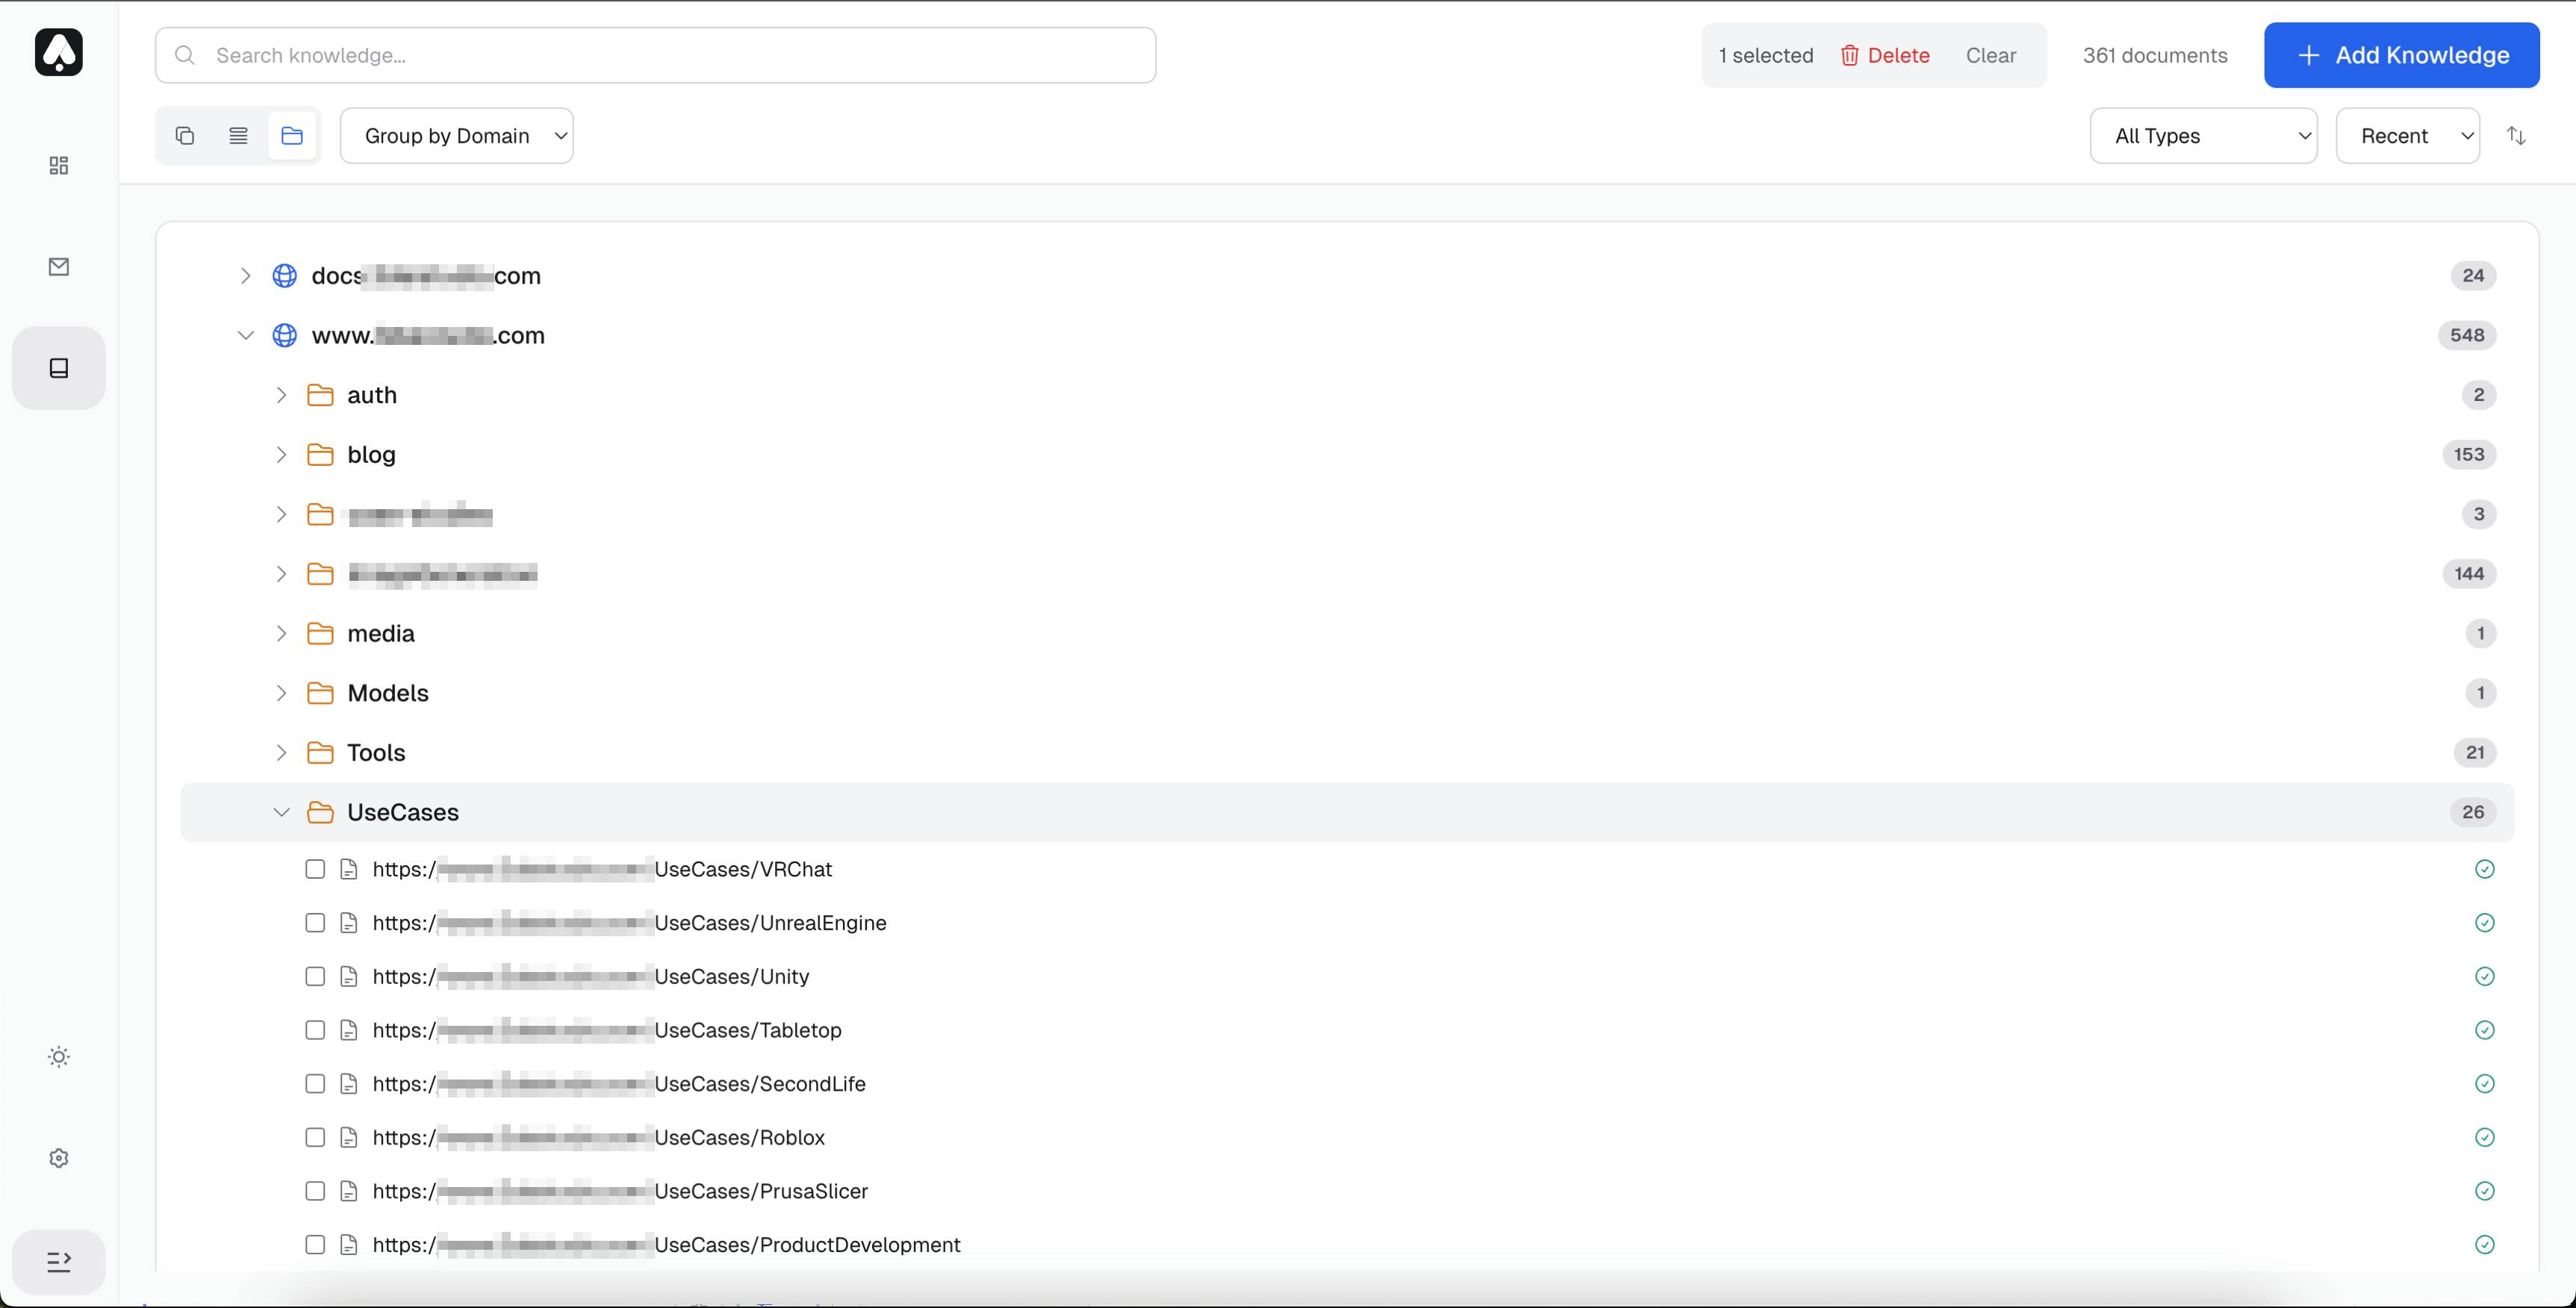Switch to list view layout
This screenshot has width=2576, height=1308.
(x=238, y=135)
